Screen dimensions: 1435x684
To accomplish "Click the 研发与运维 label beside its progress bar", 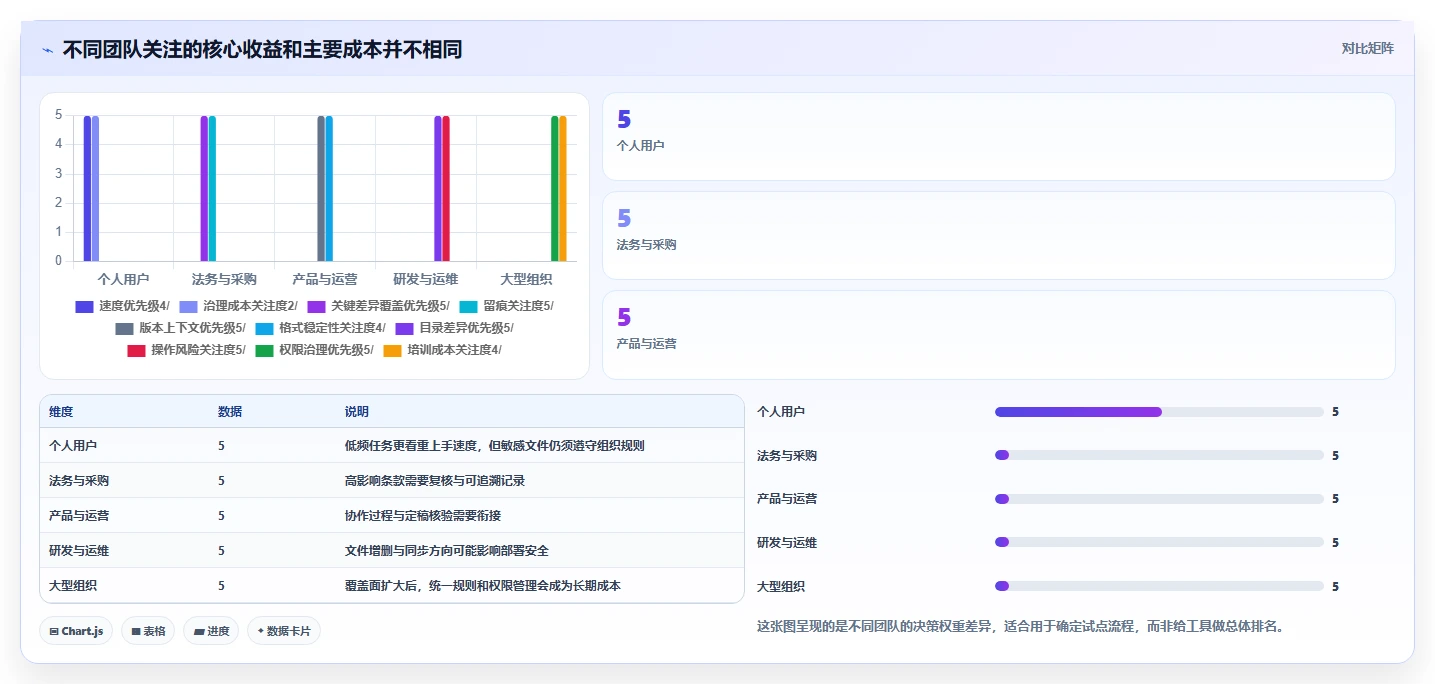I will [787, 543].
